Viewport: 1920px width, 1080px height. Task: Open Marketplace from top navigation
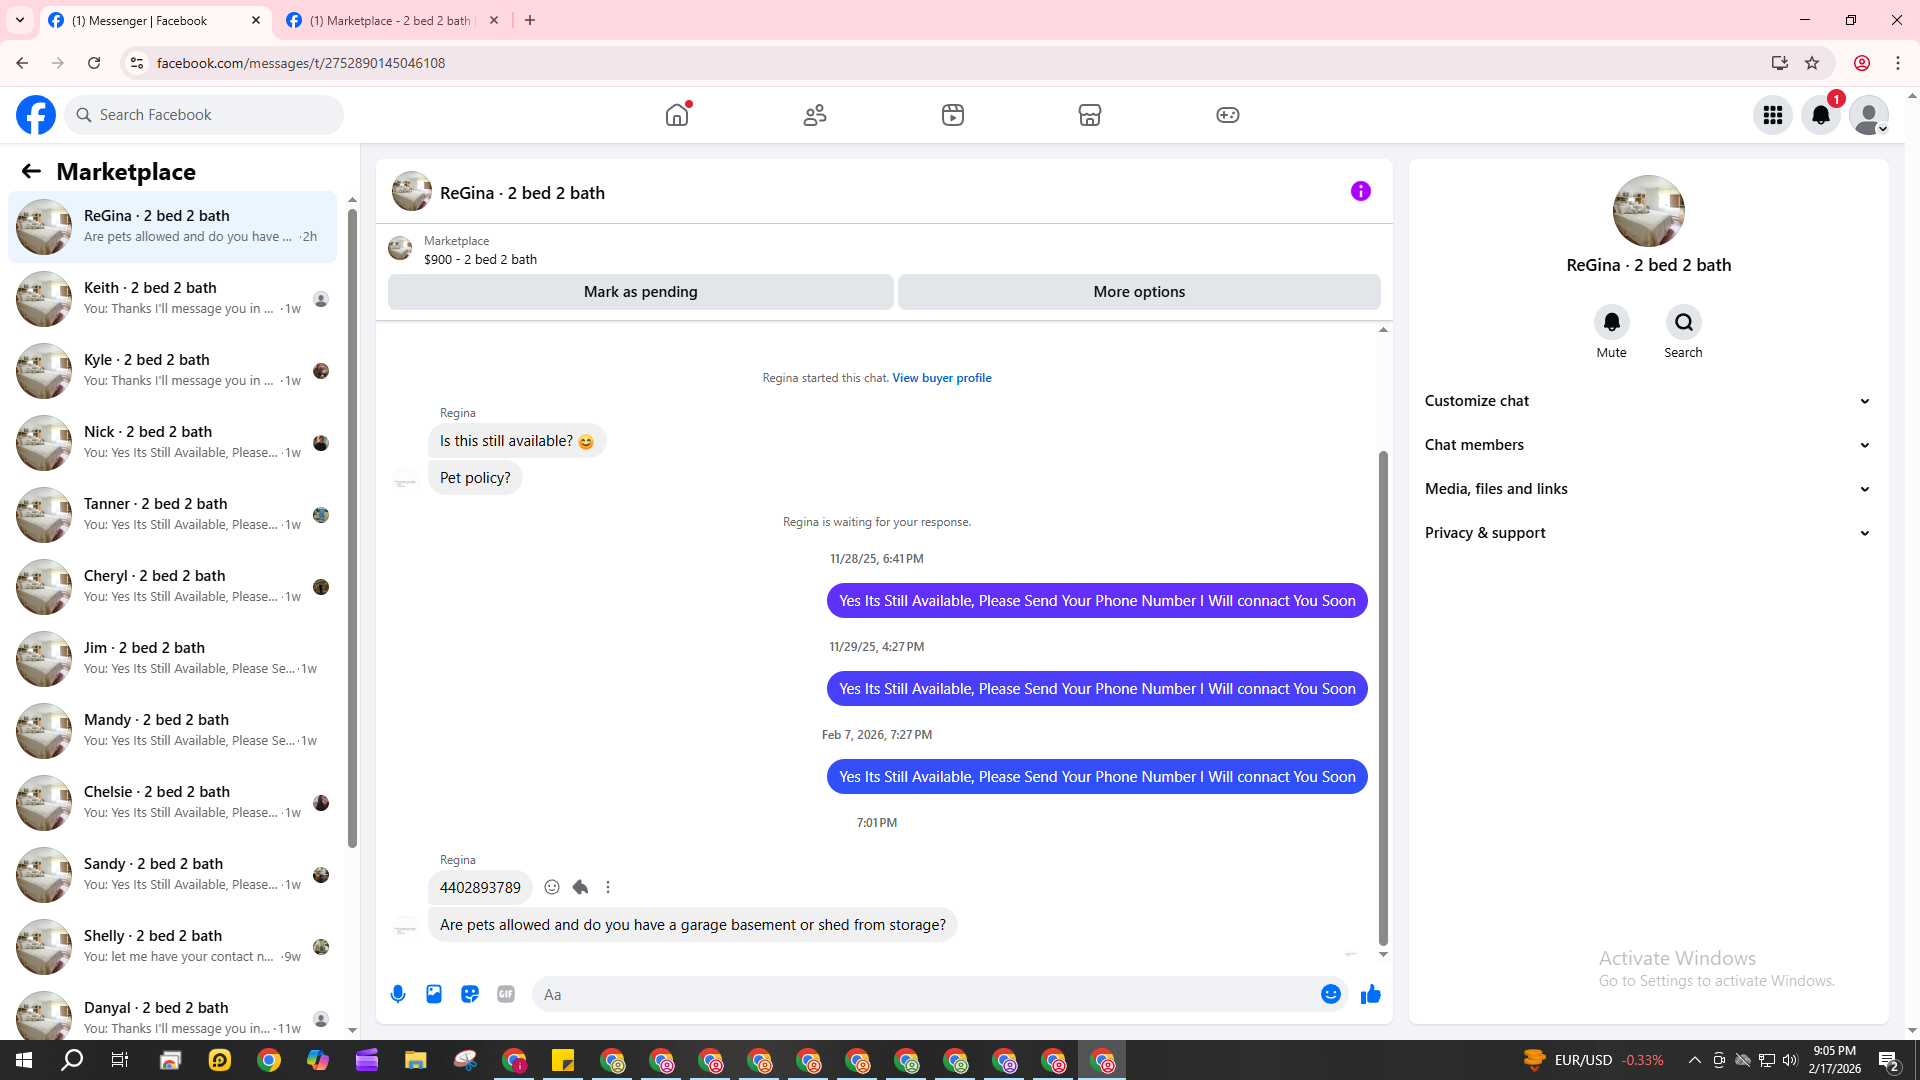(x=1089, y=115)
